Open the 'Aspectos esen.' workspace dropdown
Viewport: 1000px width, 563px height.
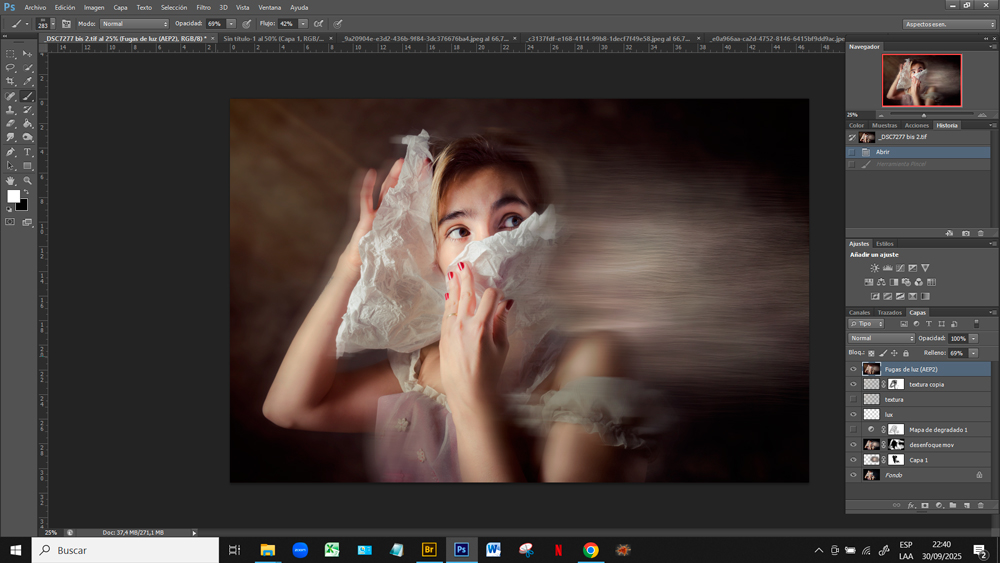click(x=948, y=24)
